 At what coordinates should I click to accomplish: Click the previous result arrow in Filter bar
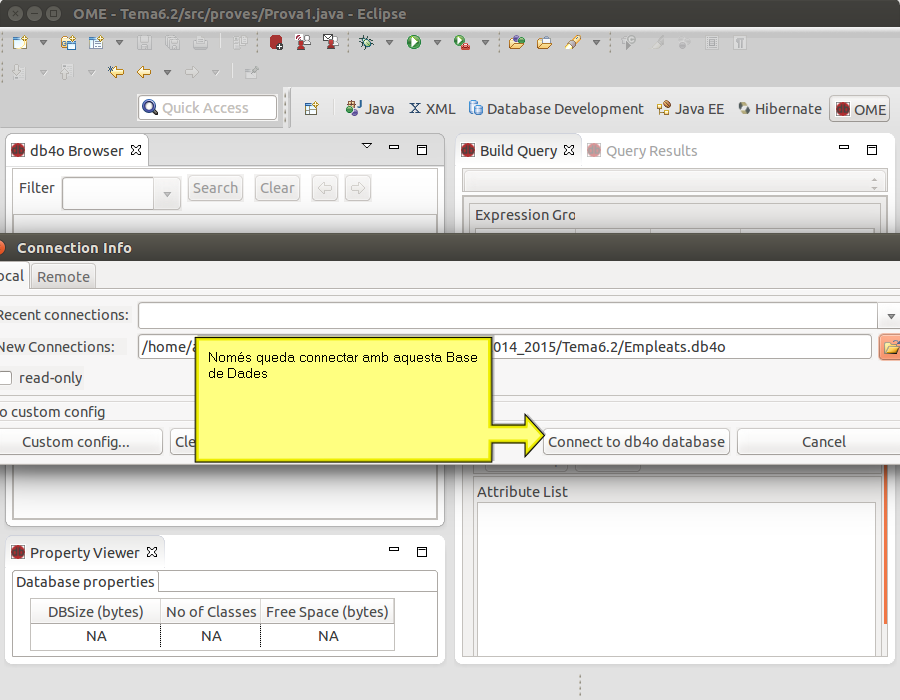(325, 188)
